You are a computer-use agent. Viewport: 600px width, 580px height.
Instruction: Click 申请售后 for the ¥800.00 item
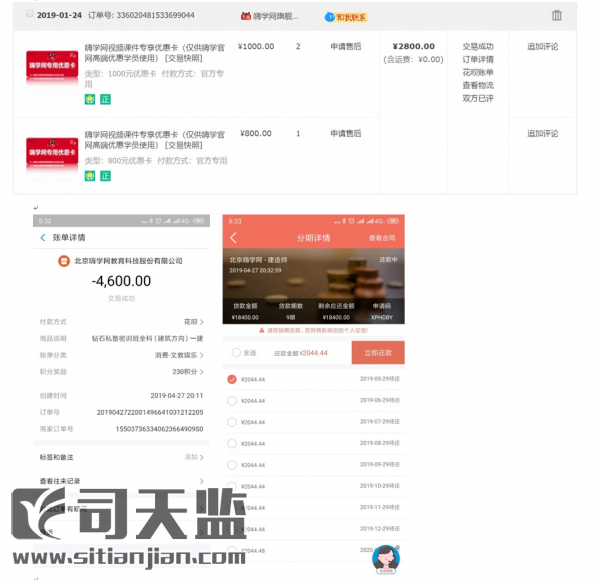click(x=346, y=134)
